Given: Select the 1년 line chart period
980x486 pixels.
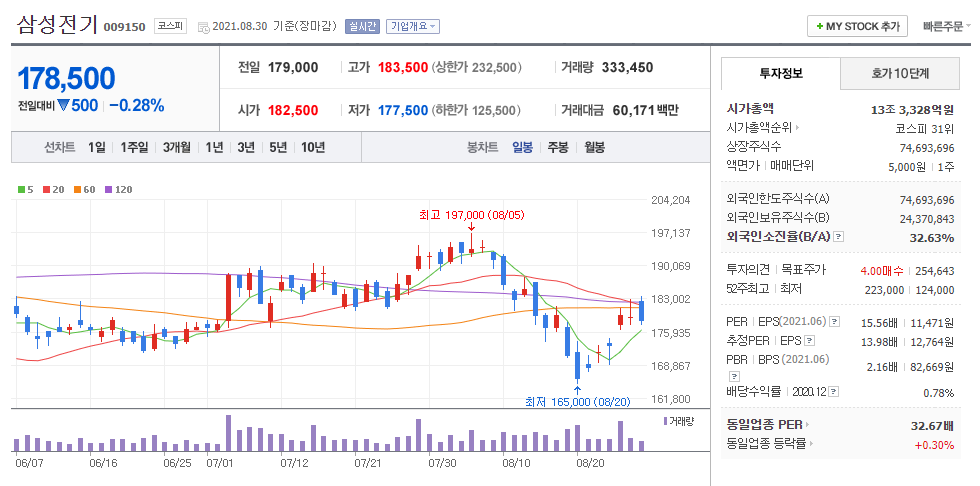Looking at the screenshot, I should 214,147.
